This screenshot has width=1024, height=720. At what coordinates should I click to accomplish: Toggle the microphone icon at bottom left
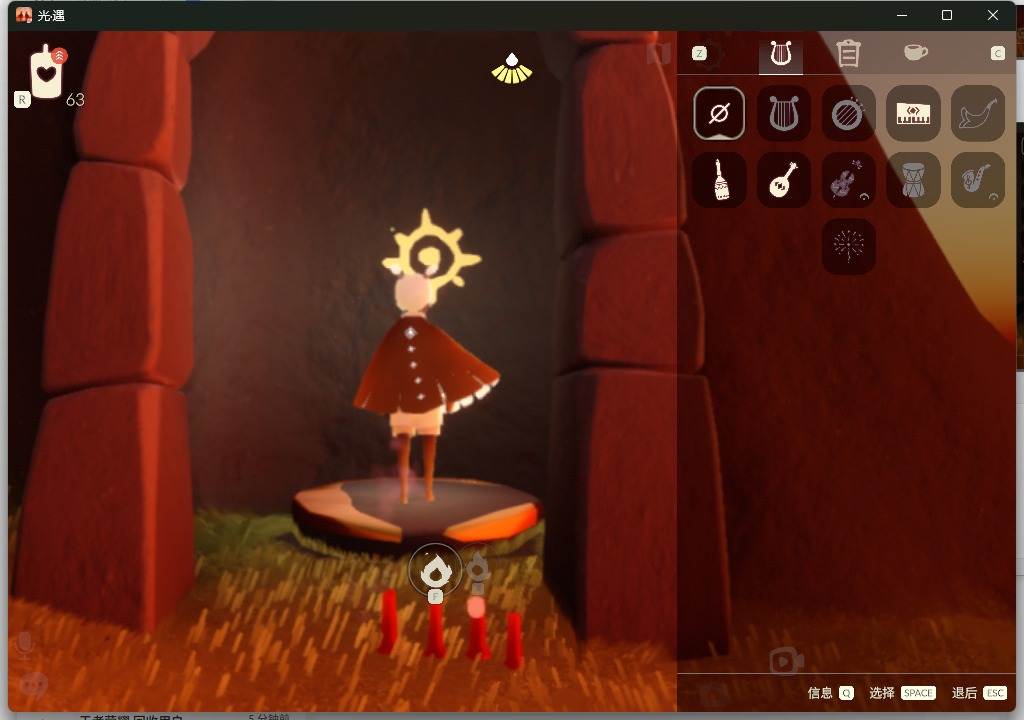pyautogui.click(x=25, y=645)
